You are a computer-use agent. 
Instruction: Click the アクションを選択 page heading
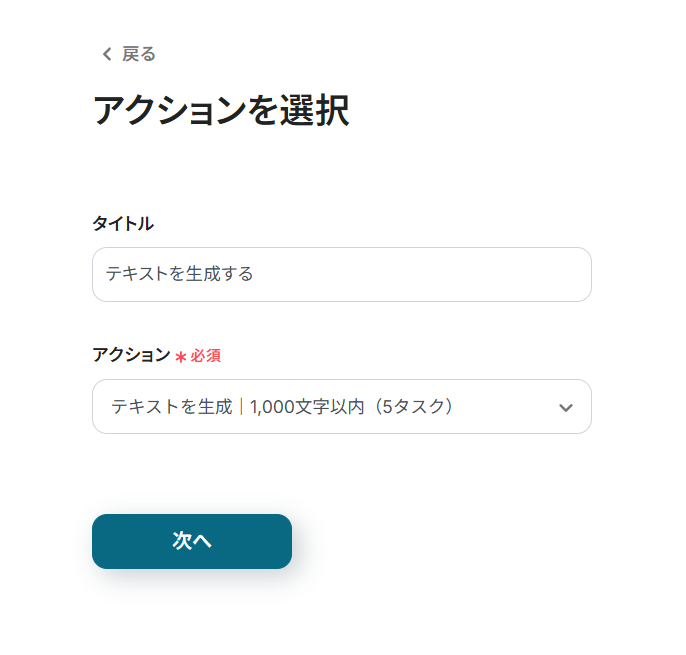[x=220, y=111]
